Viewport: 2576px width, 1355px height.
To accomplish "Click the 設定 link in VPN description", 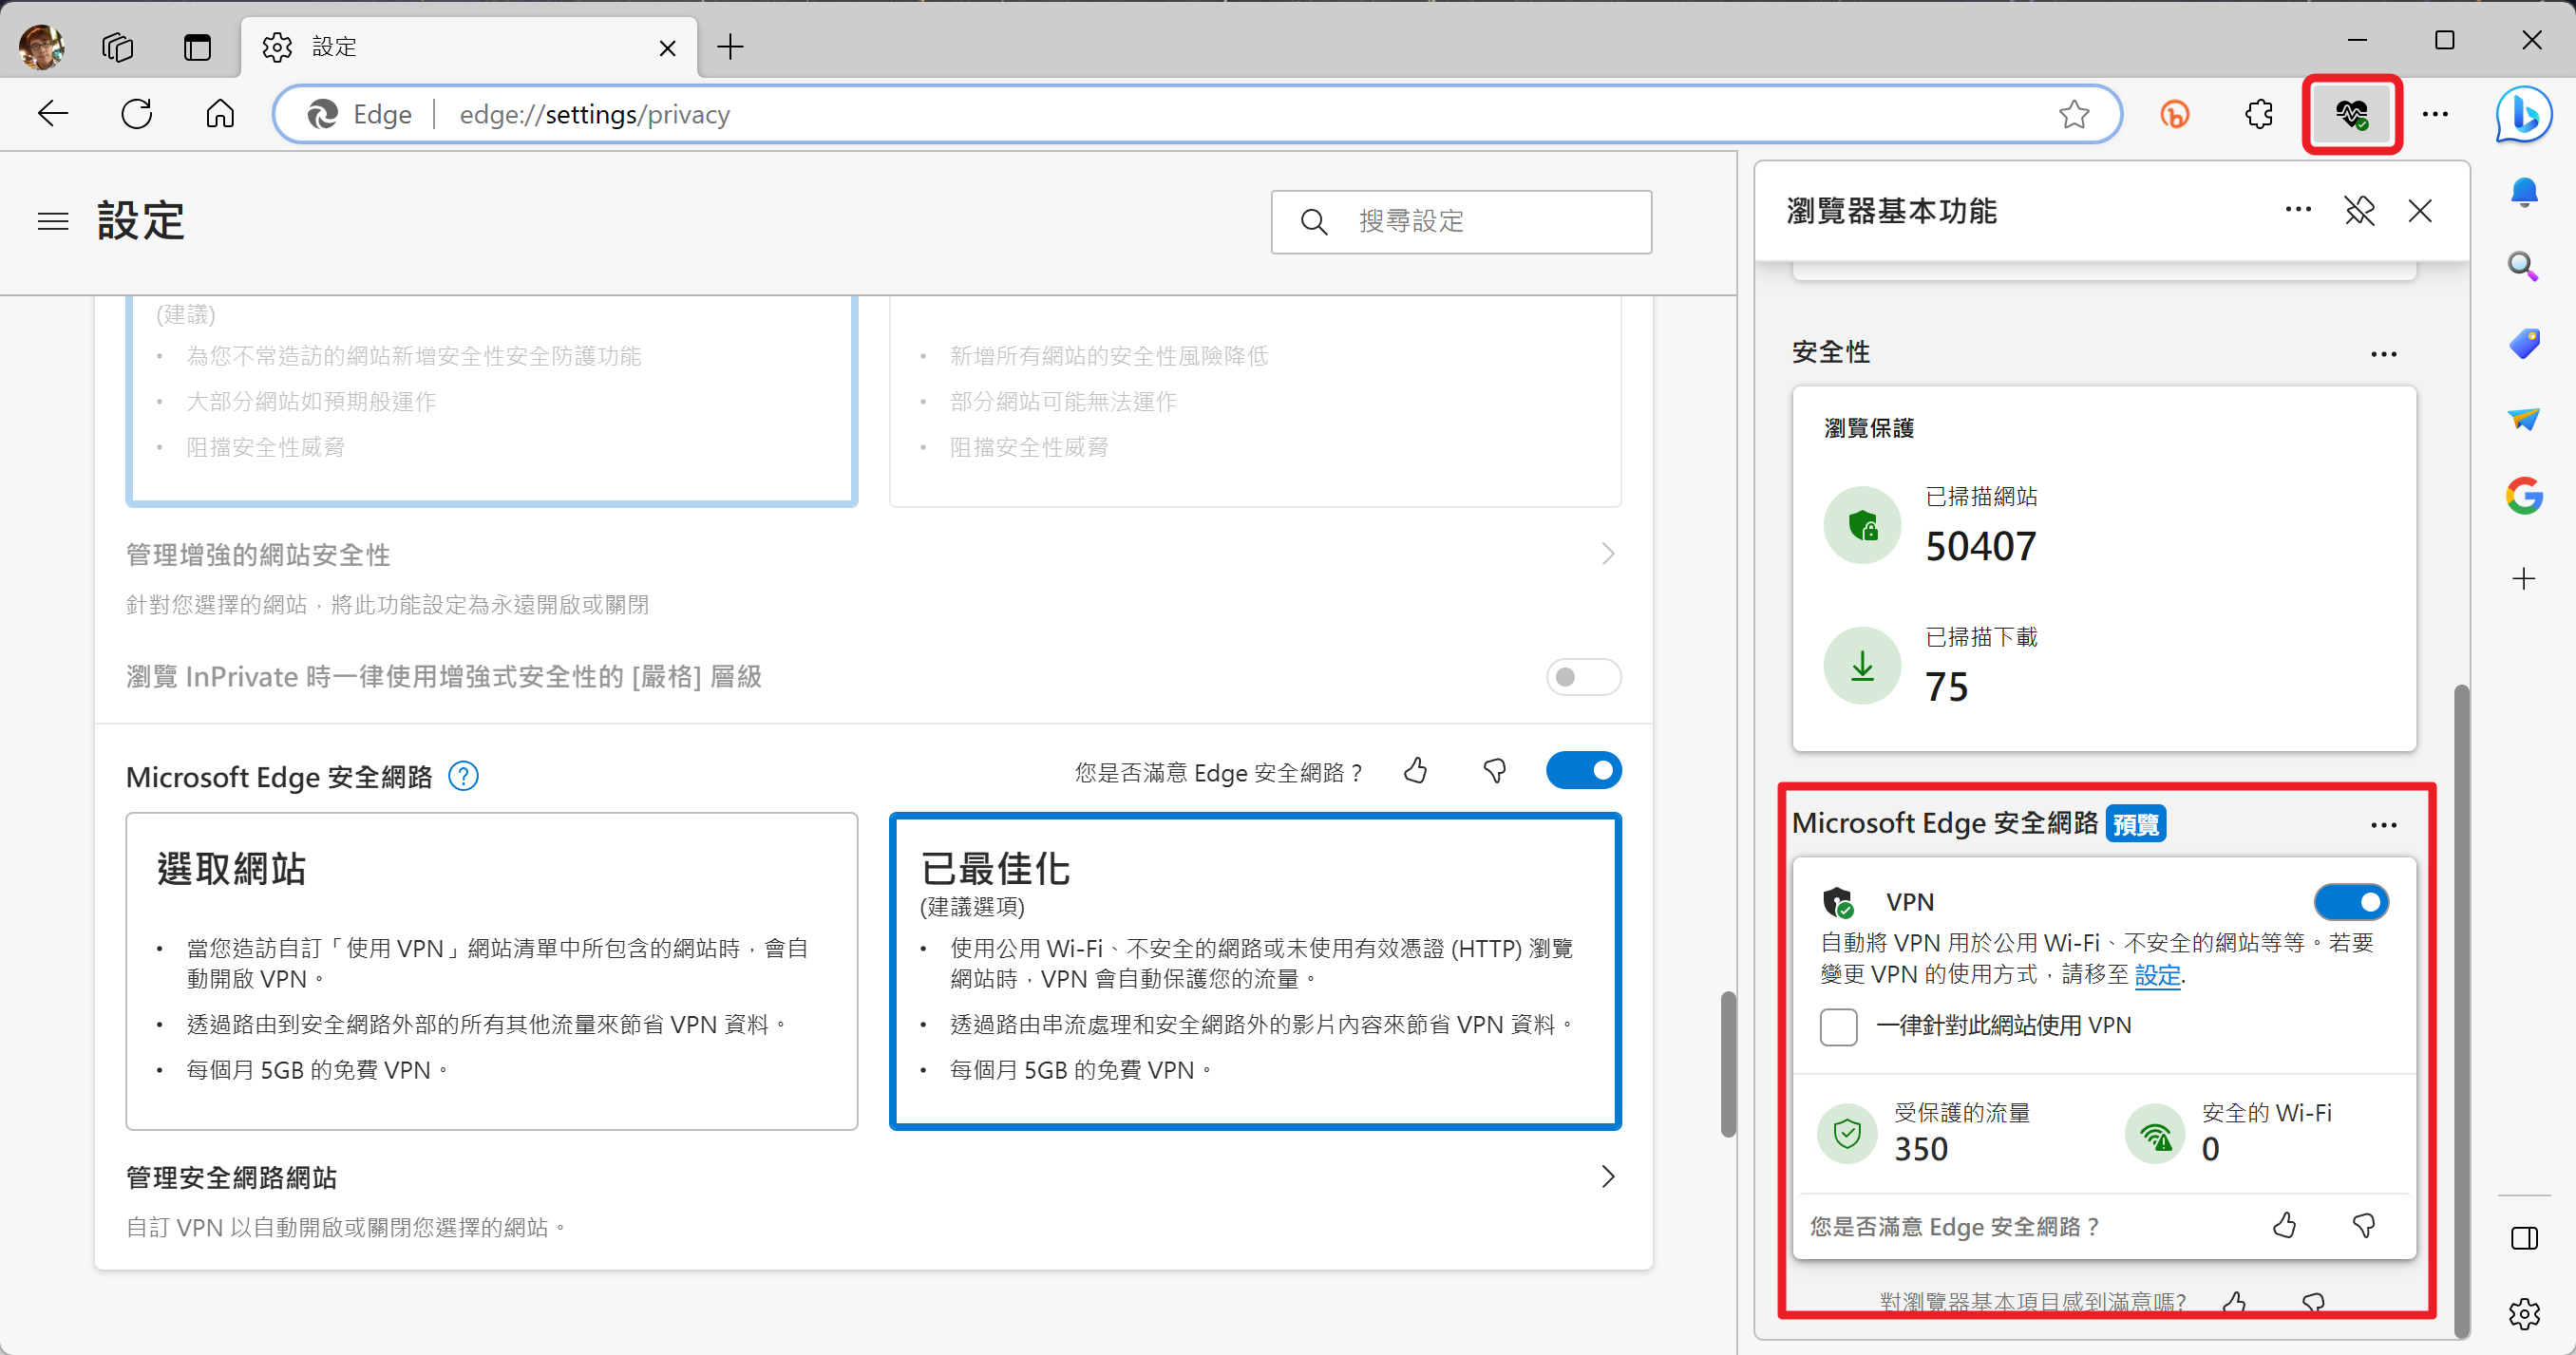I will 2157,975.
